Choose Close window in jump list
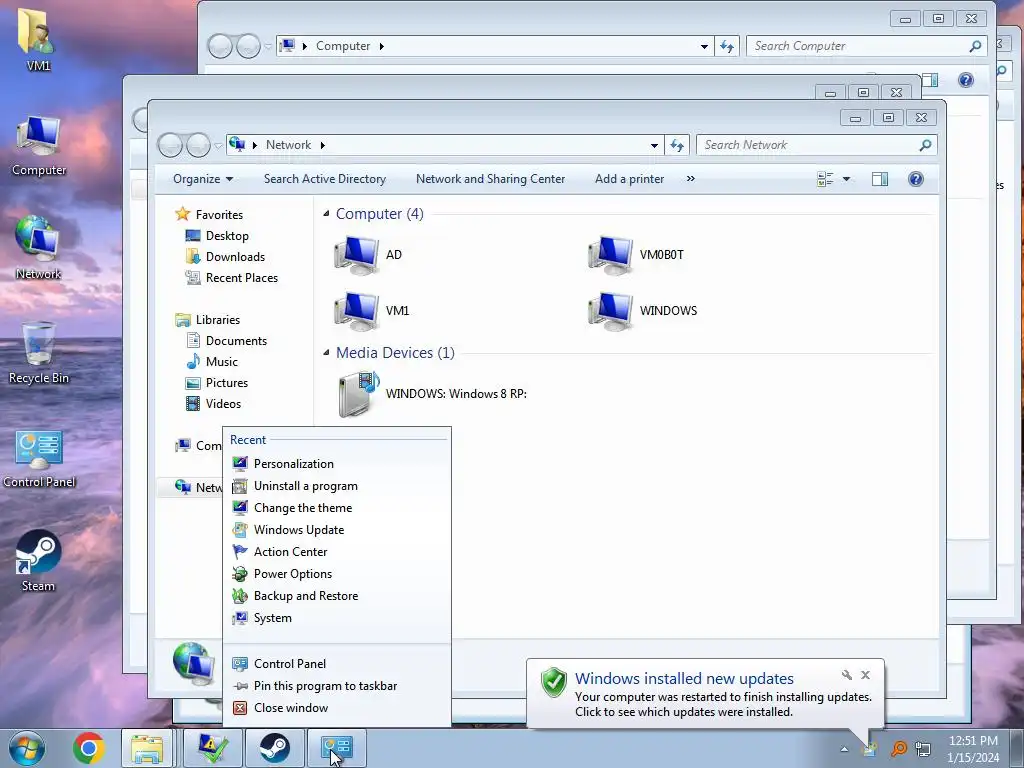Viewport: 1024px width, 768px height. [337, 708]
